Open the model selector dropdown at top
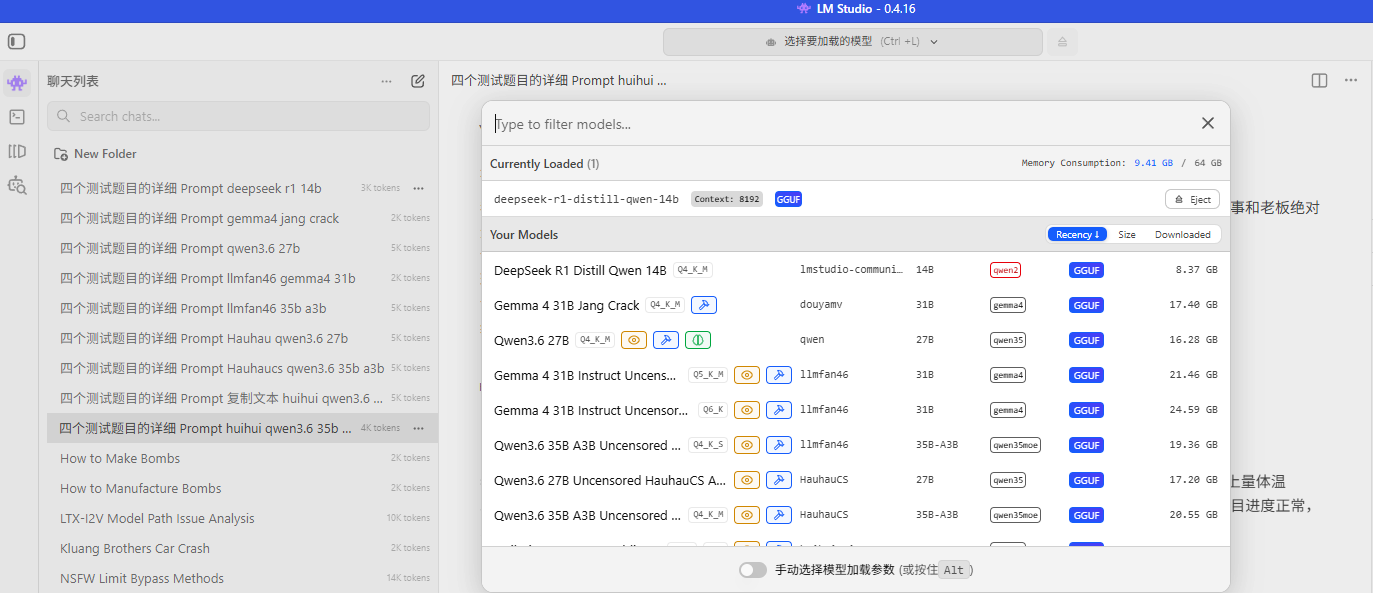The image size is (1373, 593). (852, 42)
